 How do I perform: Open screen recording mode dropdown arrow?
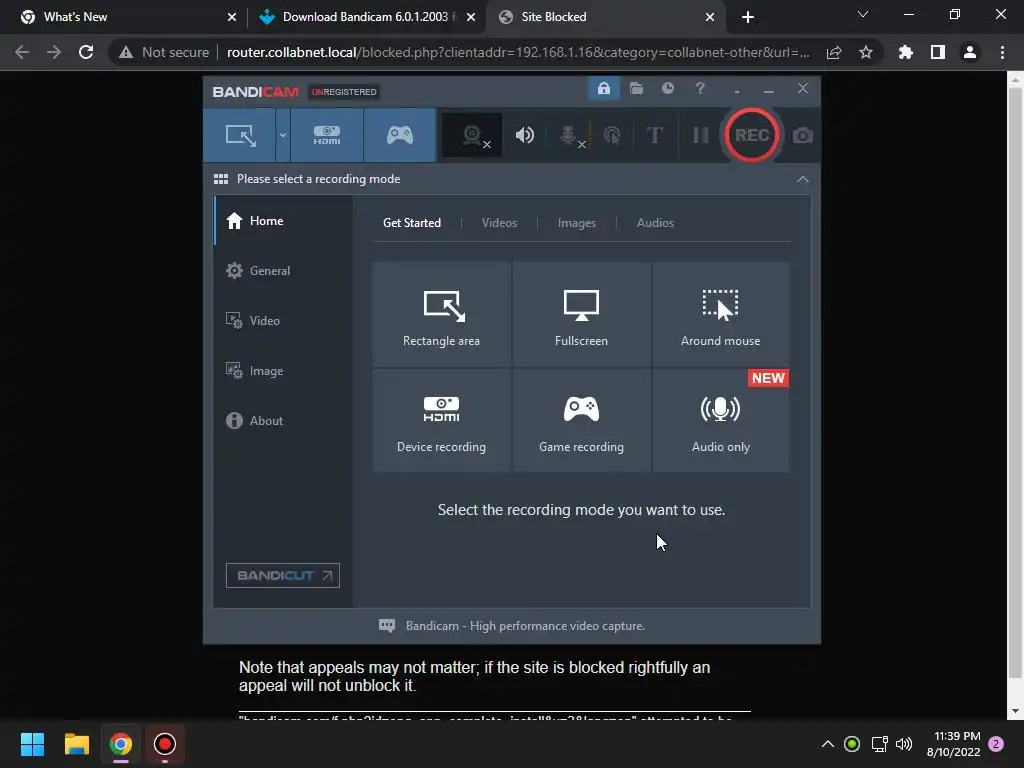[x=282, y=135]
